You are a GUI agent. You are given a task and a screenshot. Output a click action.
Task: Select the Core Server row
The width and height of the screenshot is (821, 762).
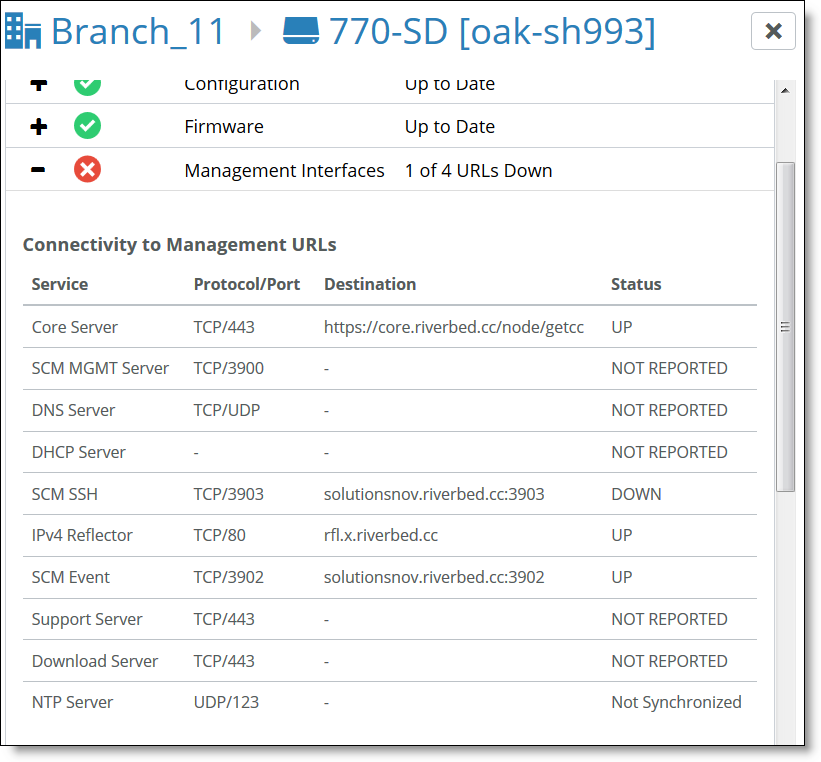click(x=390, y=327)
